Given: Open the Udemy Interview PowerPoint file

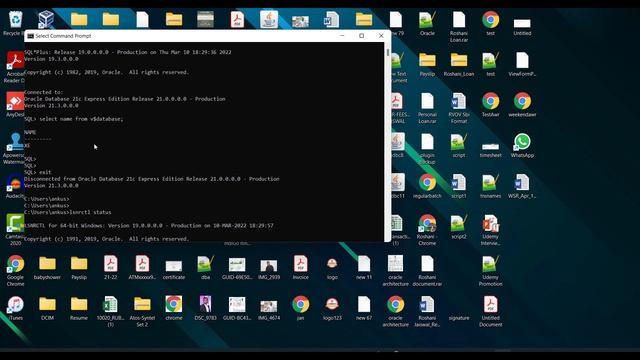Looking at the screenshot, I should click(x=491, y=230).
